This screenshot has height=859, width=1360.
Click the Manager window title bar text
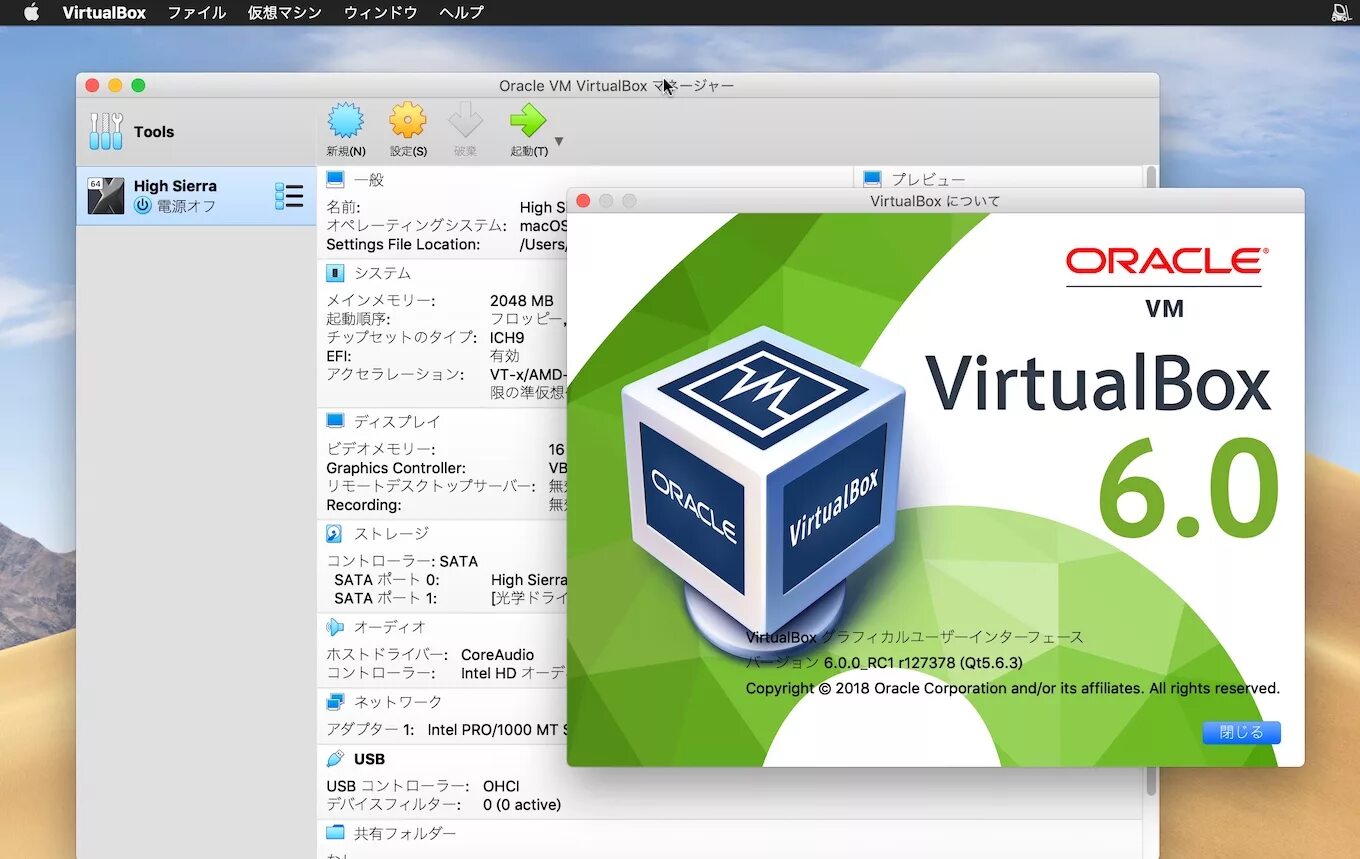click(x=617, y=86)
